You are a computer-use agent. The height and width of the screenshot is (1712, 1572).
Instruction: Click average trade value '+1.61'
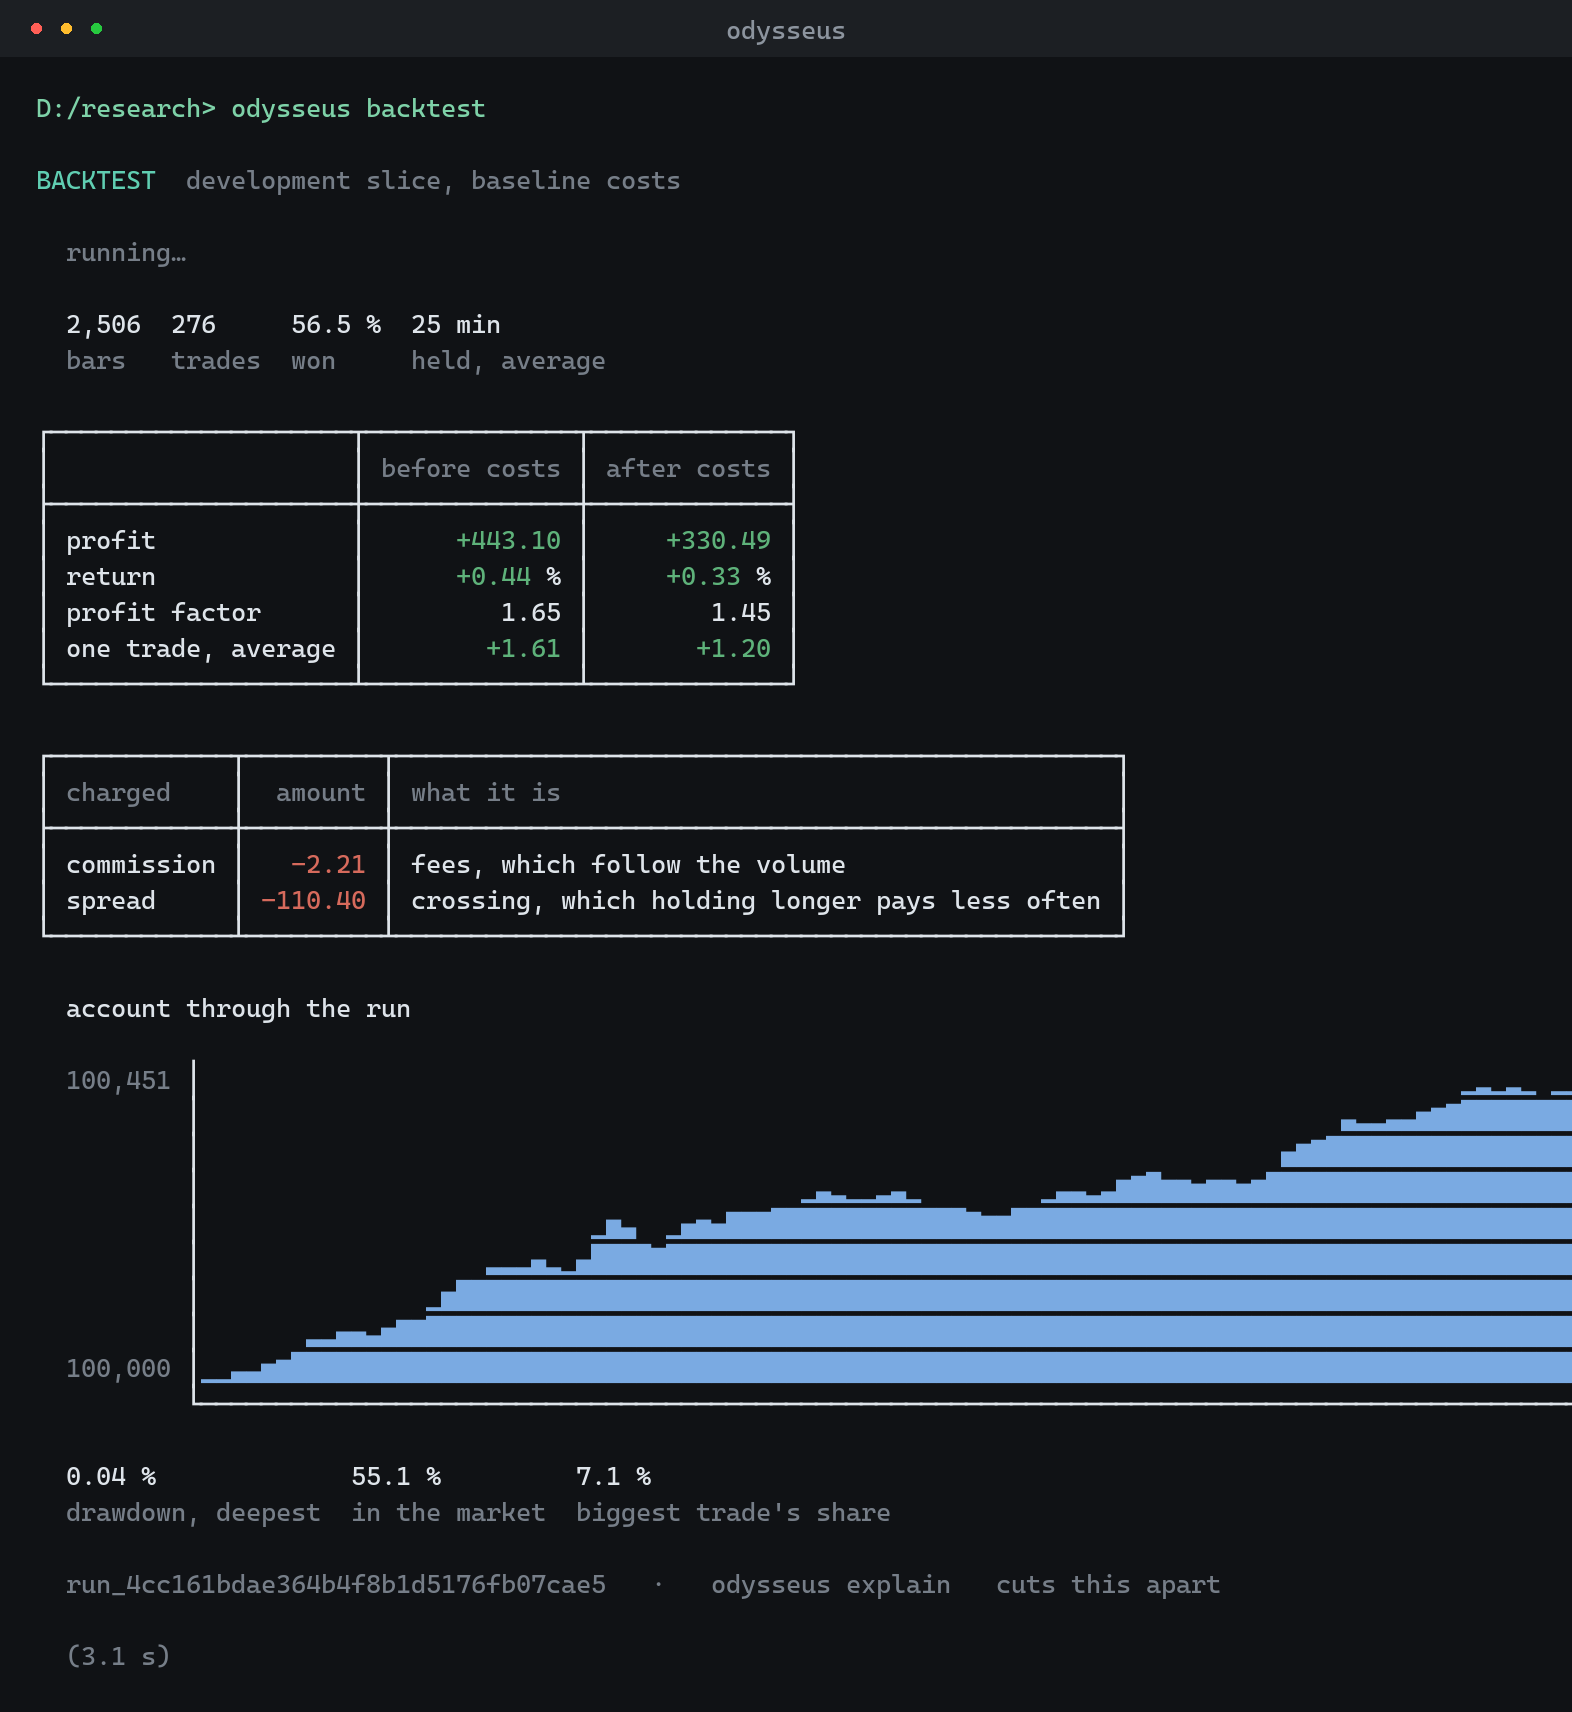click(523, 649)
